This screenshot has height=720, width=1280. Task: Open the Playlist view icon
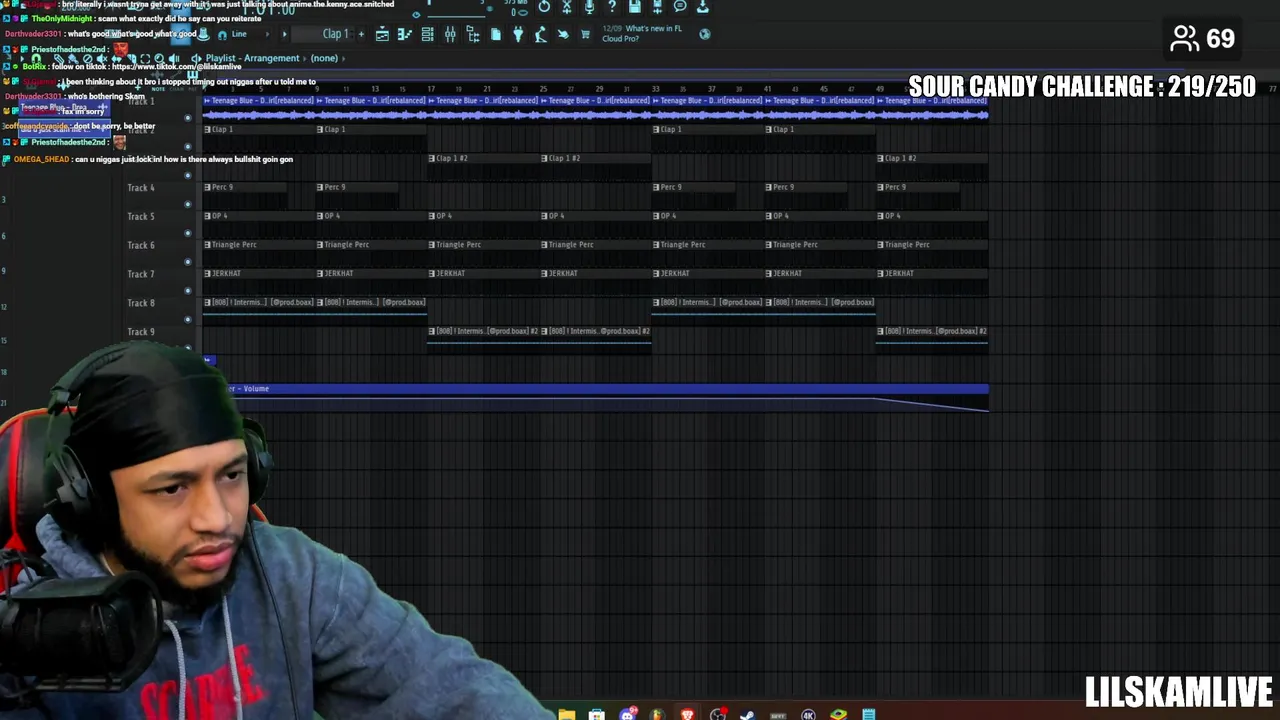[382, 34]
